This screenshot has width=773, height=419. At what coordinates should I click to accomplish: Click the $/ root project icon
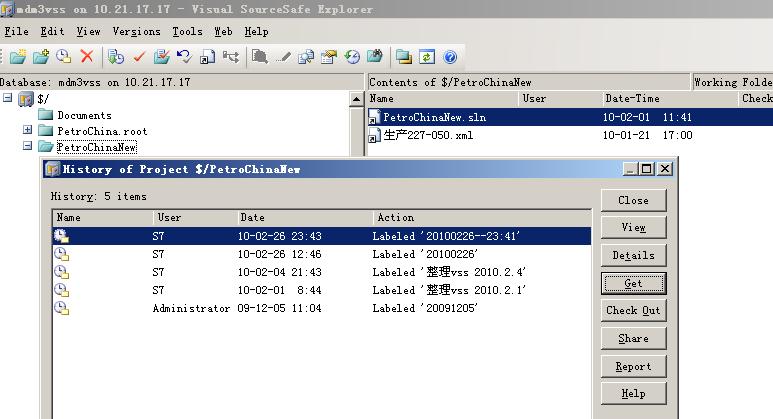(26, 99)
